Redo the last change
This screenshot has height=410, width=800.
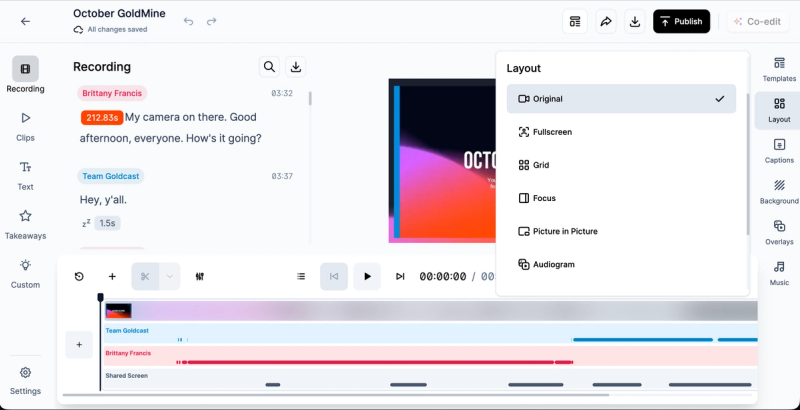point(212,21)
